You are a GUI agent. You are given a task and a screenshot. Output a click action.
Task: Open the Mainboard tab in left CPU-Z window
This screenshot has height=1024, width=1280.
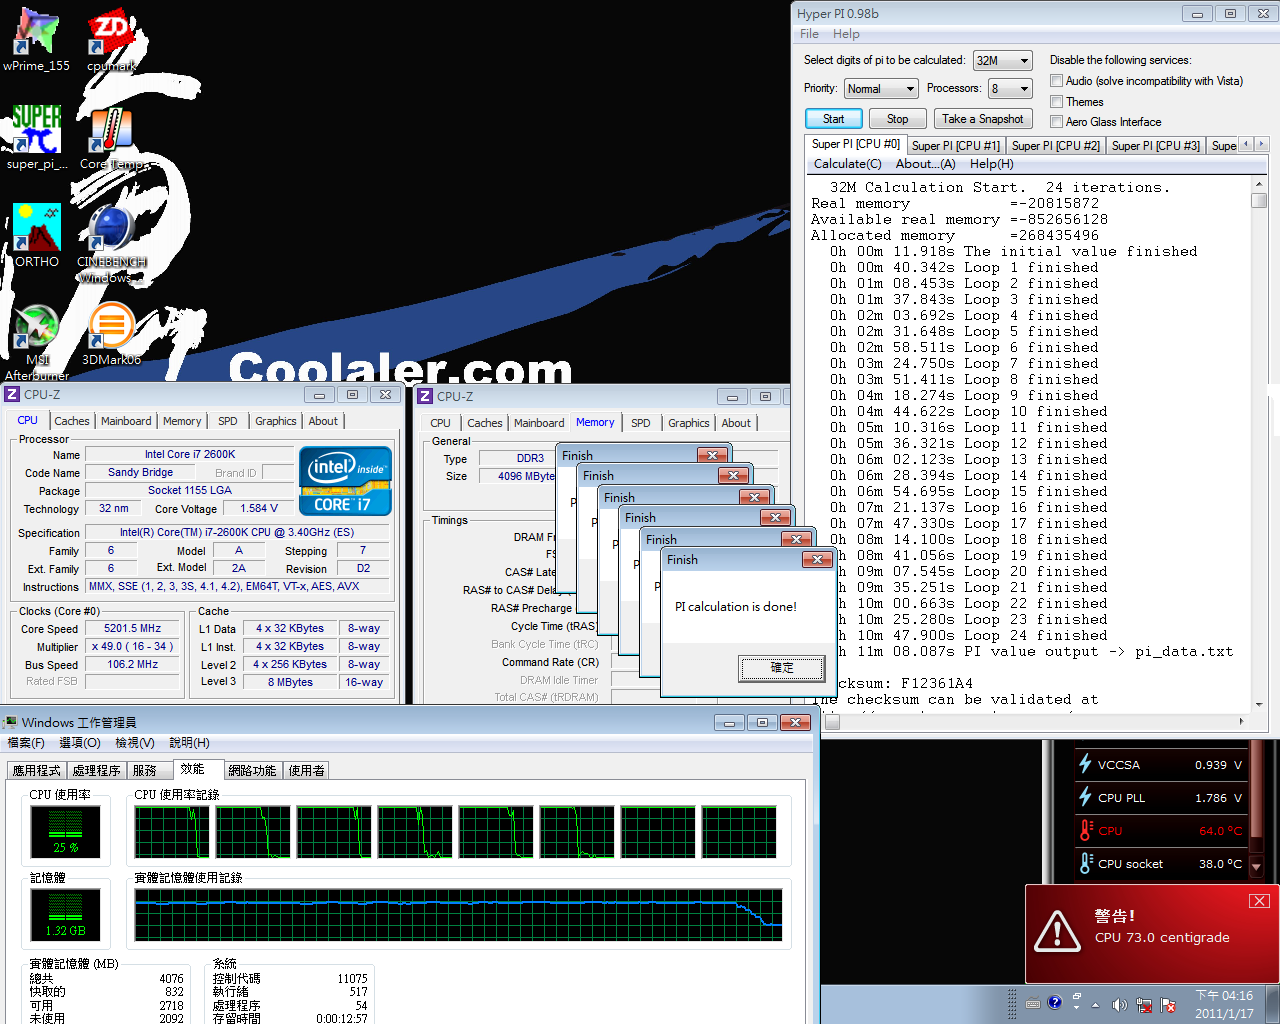click(x=126, y=421)
